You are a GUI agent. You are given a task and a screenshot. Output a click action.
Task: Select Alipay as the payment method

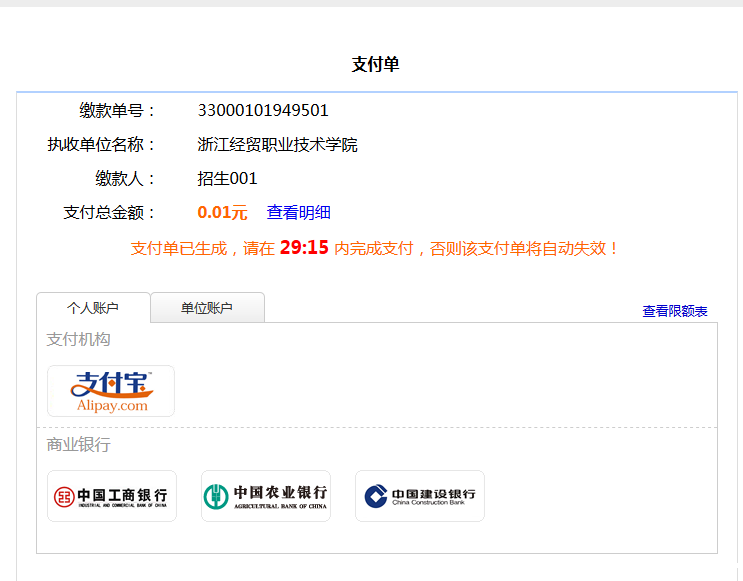coord(111,391)
